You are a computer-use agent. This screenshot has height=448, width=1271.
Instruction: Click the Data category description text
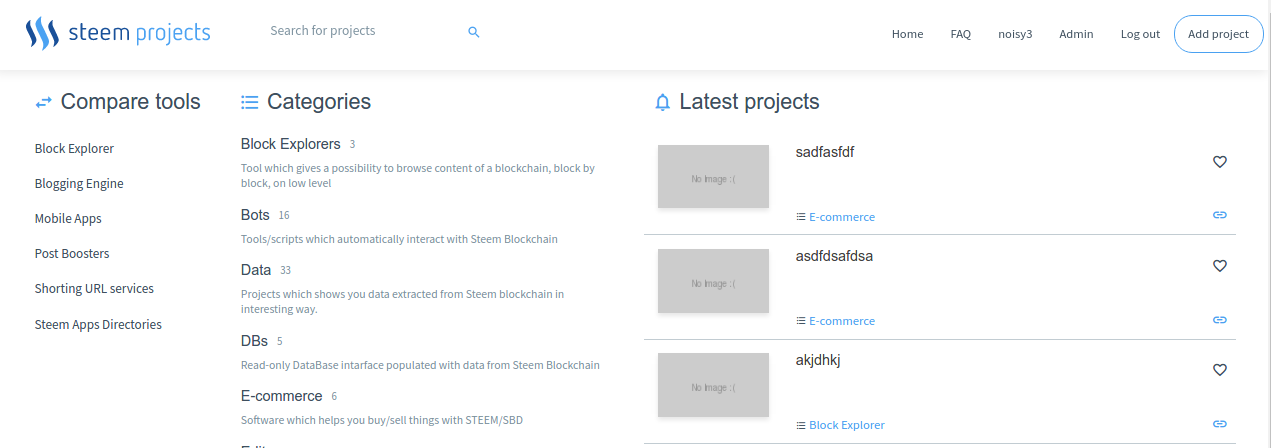(x=403, y=302)
